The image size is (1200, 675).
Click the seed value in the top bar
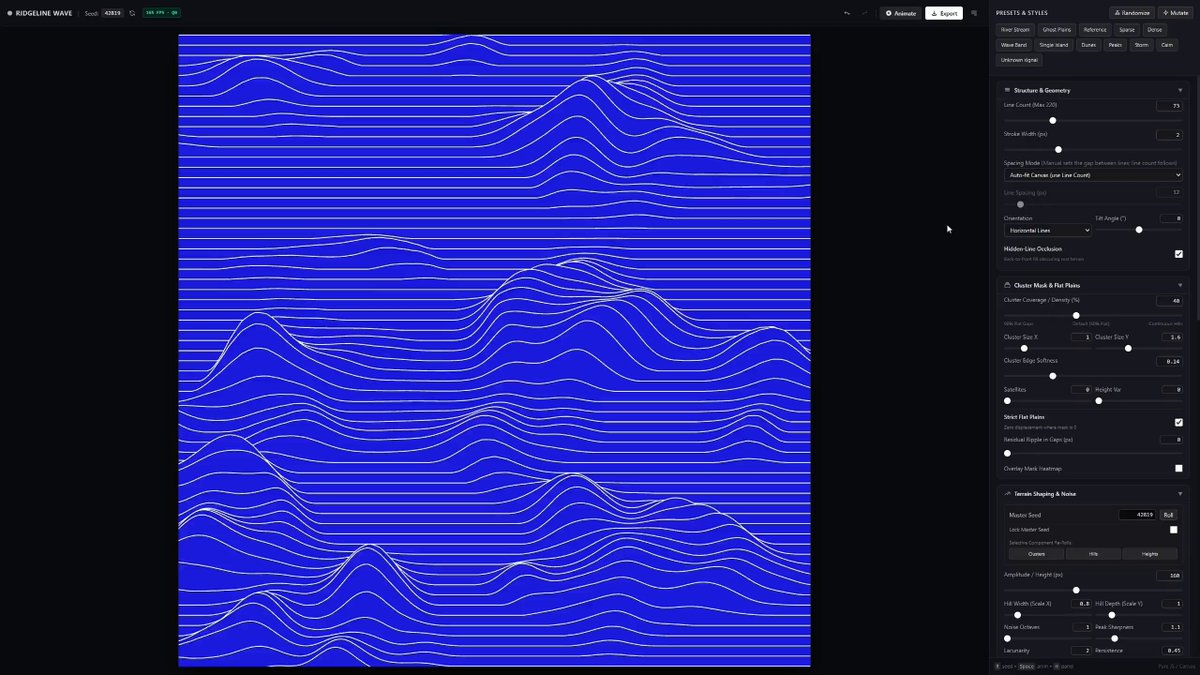[x=112, y=13]
